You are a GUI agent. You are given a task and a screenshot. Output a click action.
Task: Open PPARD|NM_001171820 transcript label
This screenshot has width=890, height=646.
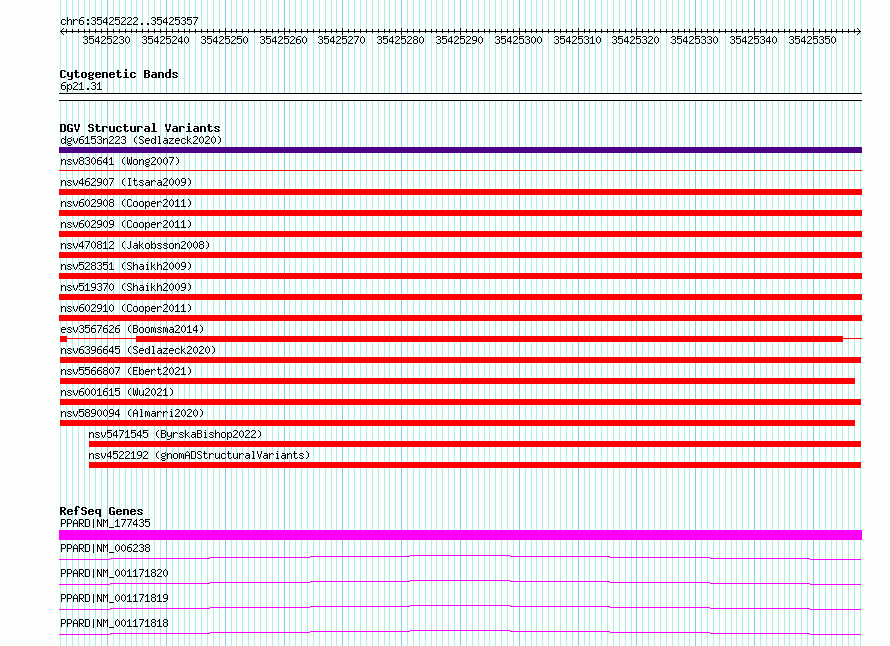tap(114, 573)
